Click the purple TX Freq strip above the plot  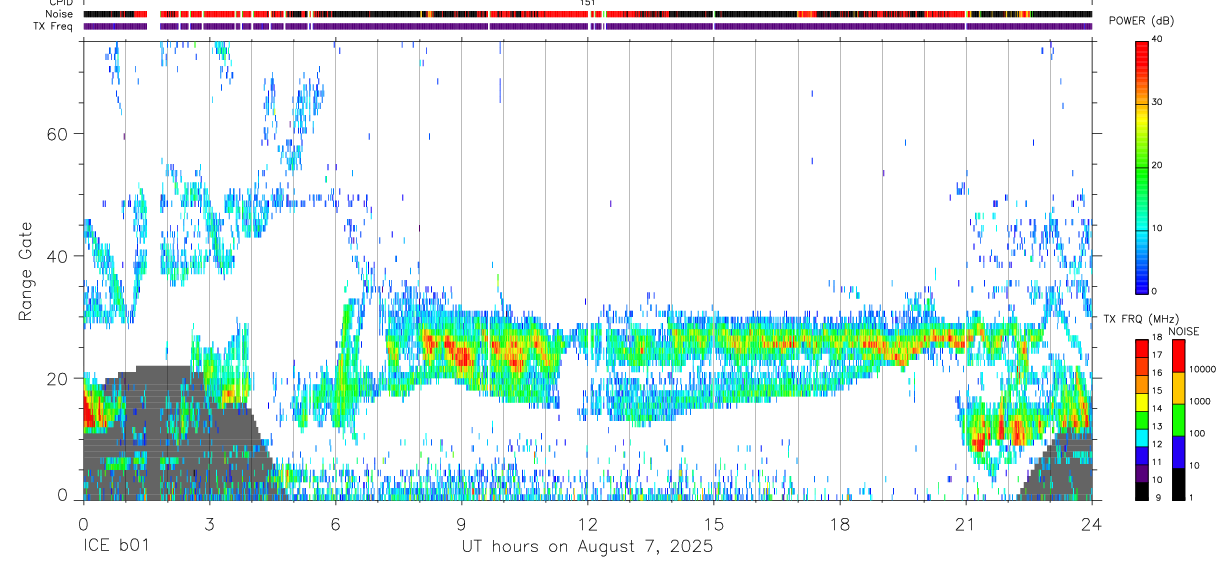click(x=588, y=26)
